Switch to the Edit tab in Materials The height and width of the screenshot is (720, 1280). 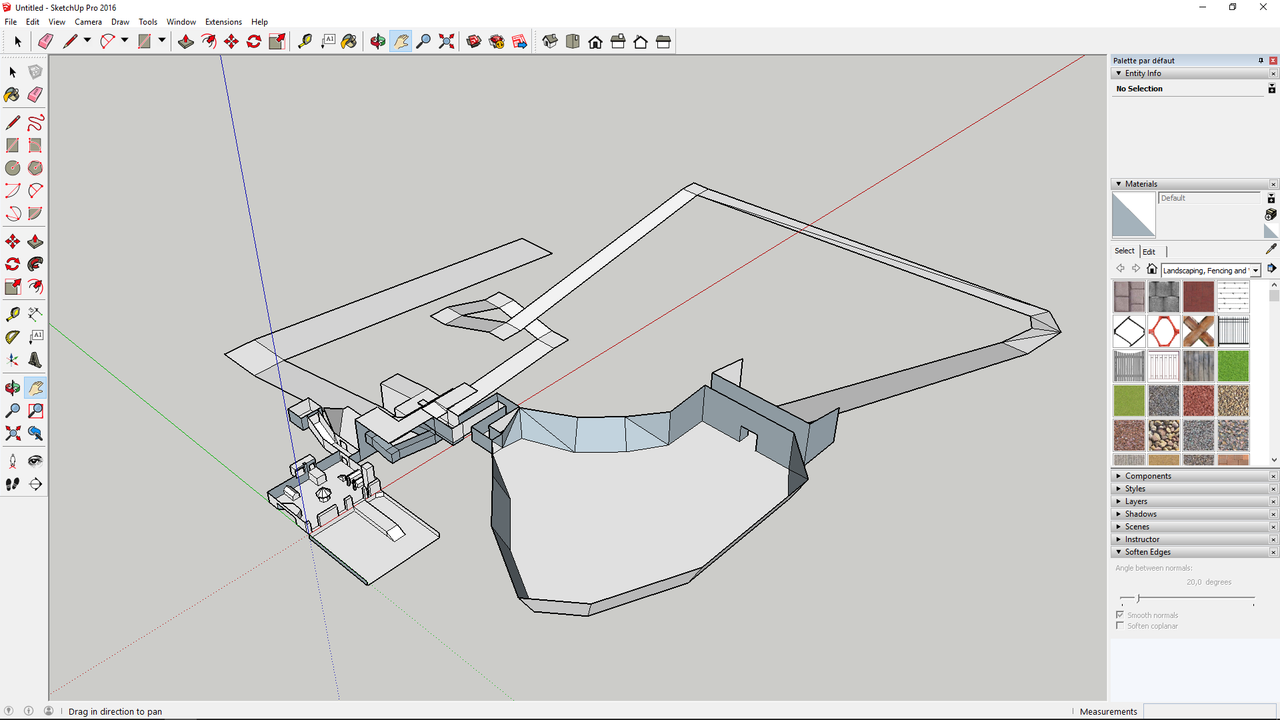1149,251
